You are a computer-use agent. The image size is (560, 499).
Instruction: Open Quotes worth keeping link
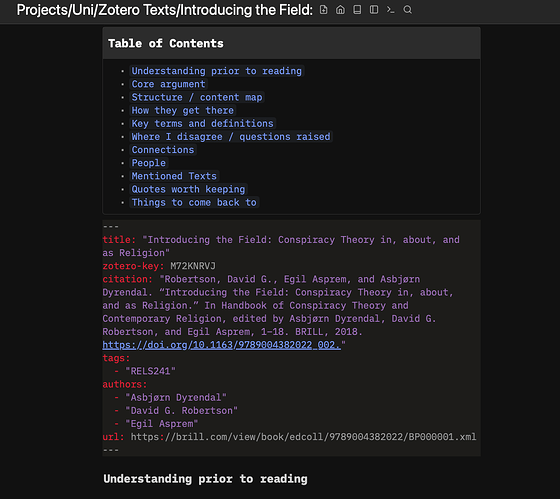click(x=188, y=189)
